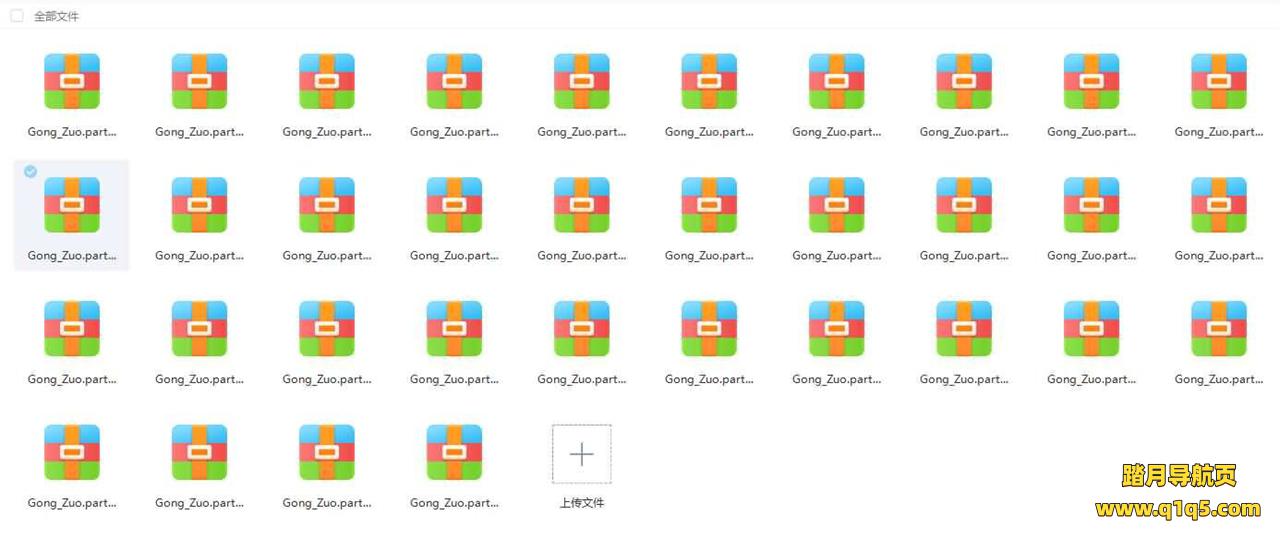Open the highlighted Gong_Zuo archive icon
The width and height of the screenshot is (1280, 551).
(72, 205)
